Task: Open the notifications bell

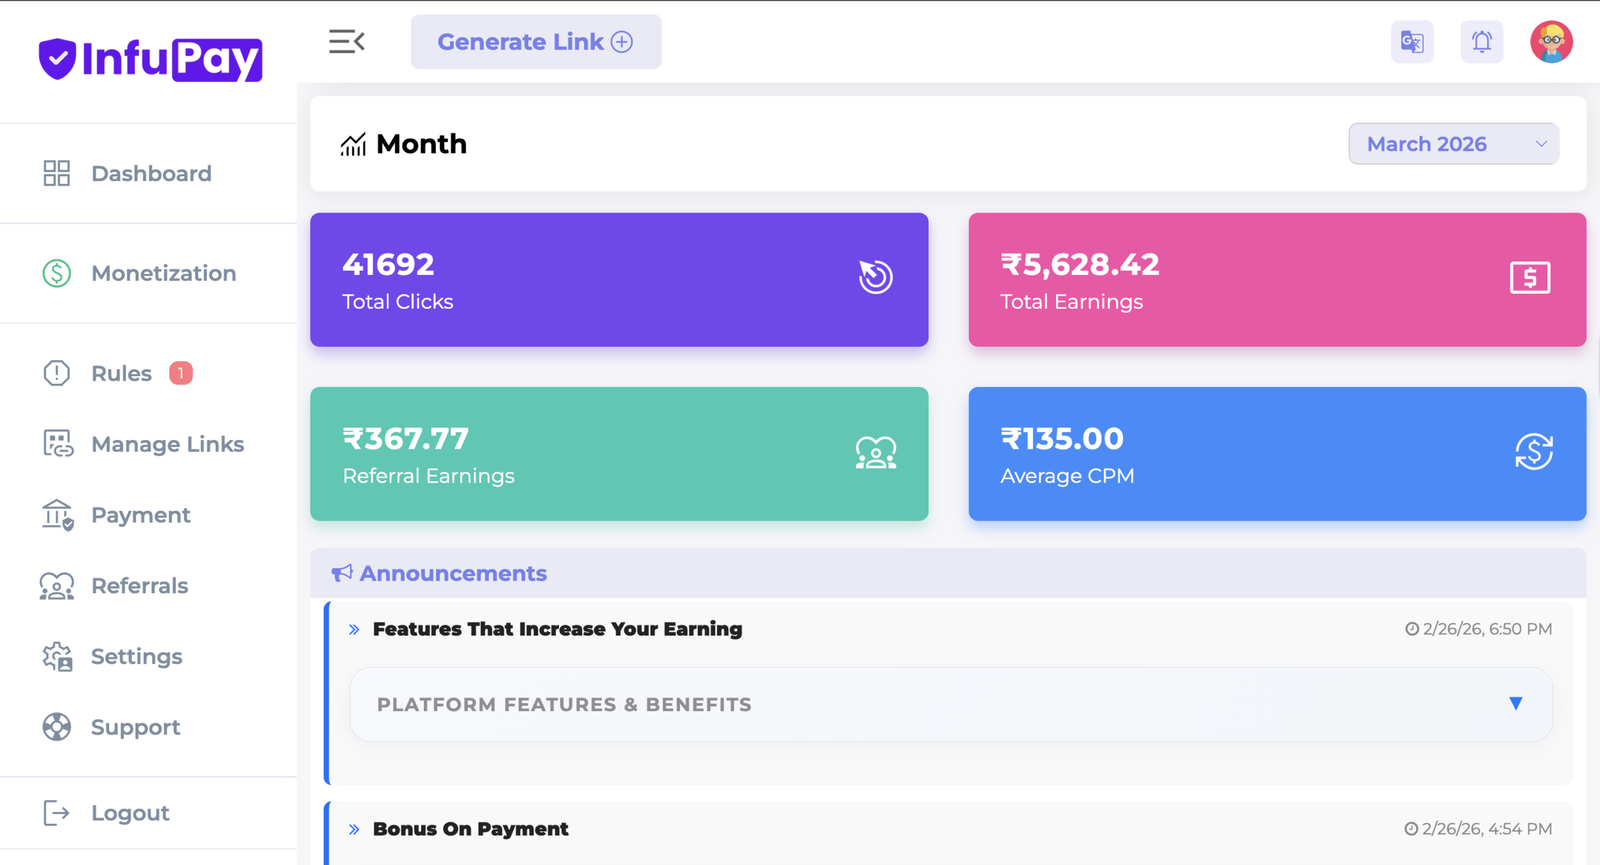Action: [x=1481, y=42]
